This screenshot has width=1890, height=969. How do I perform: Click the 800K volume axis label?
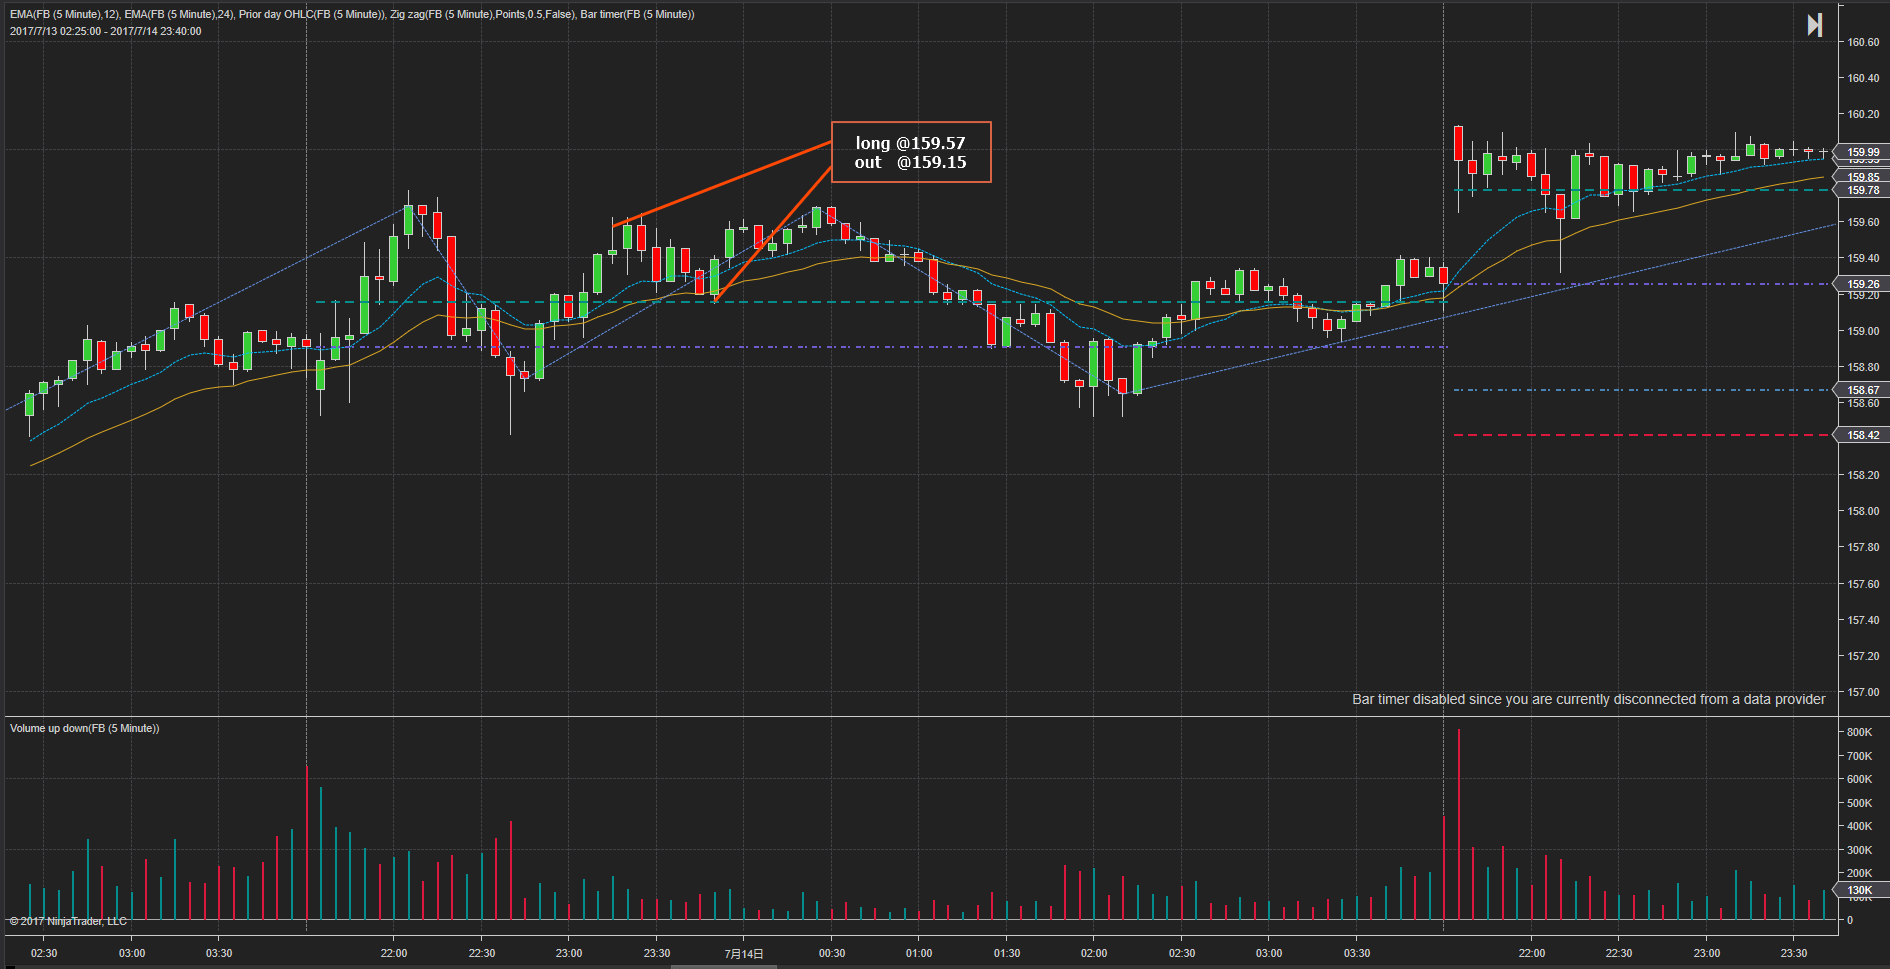(1859, 732)
